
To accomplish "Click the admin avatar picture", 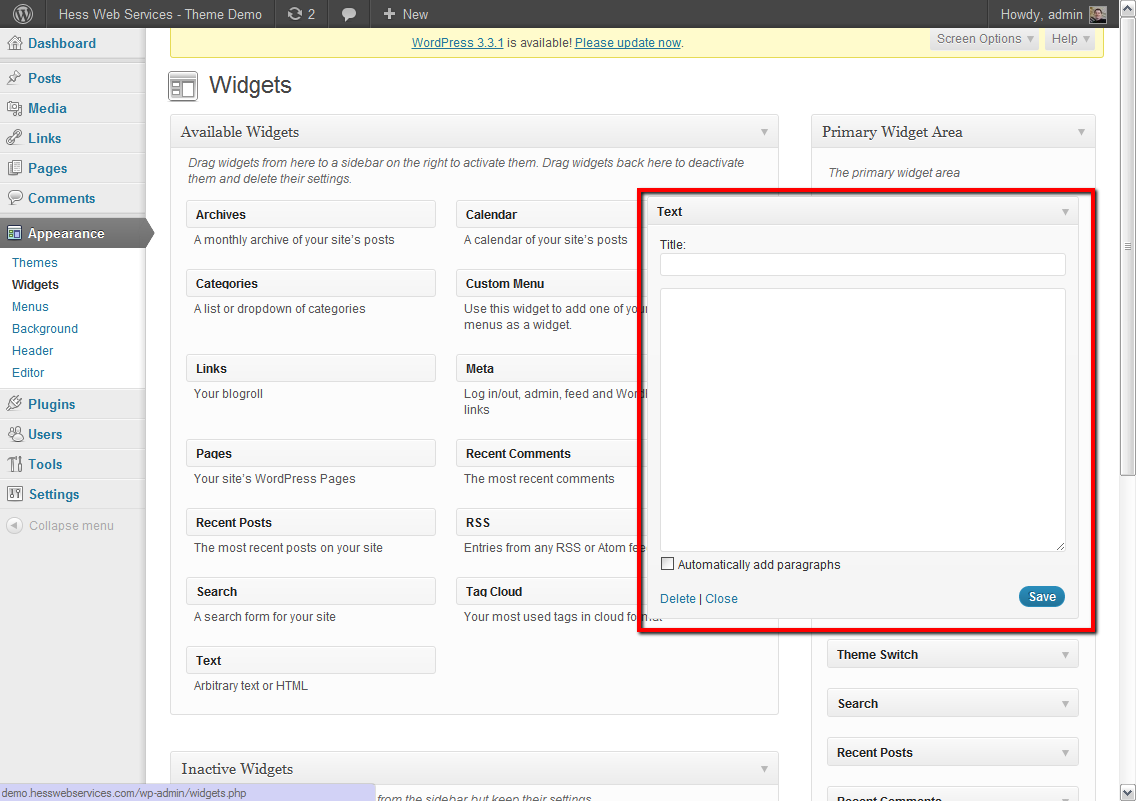I will click(x=1098, y=14).
